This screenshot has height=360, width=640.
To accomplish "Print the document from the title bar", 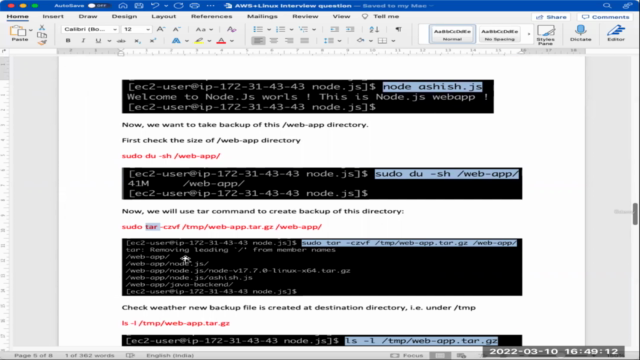I will [195, 6].
